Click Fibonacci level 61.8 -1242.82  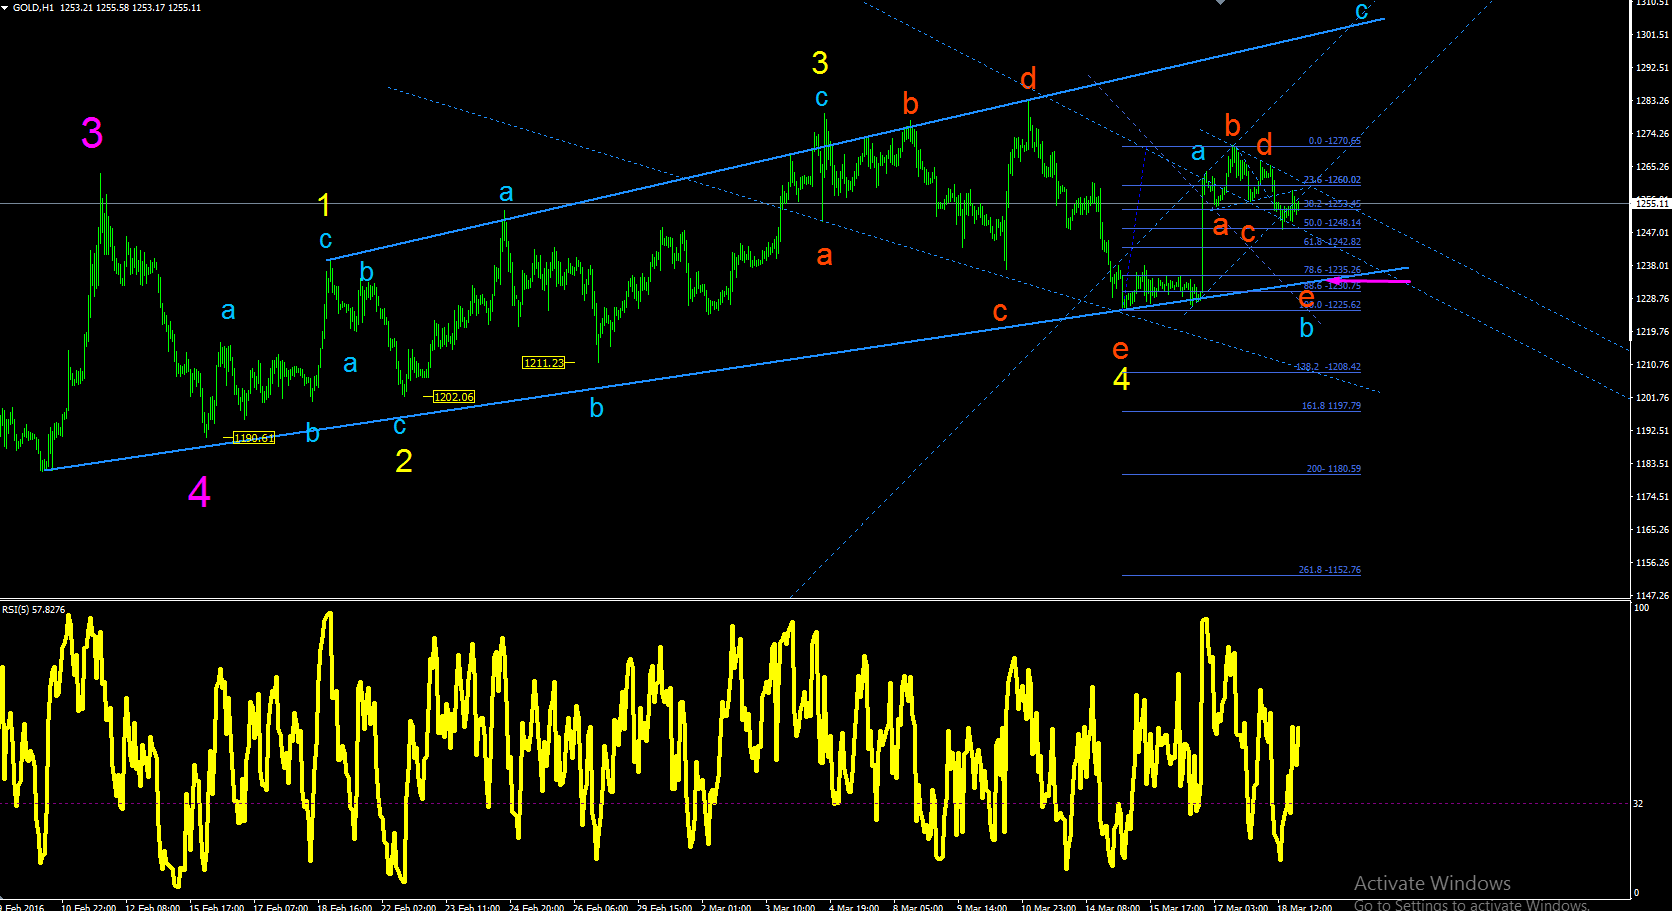click(x=1331, y=242)
